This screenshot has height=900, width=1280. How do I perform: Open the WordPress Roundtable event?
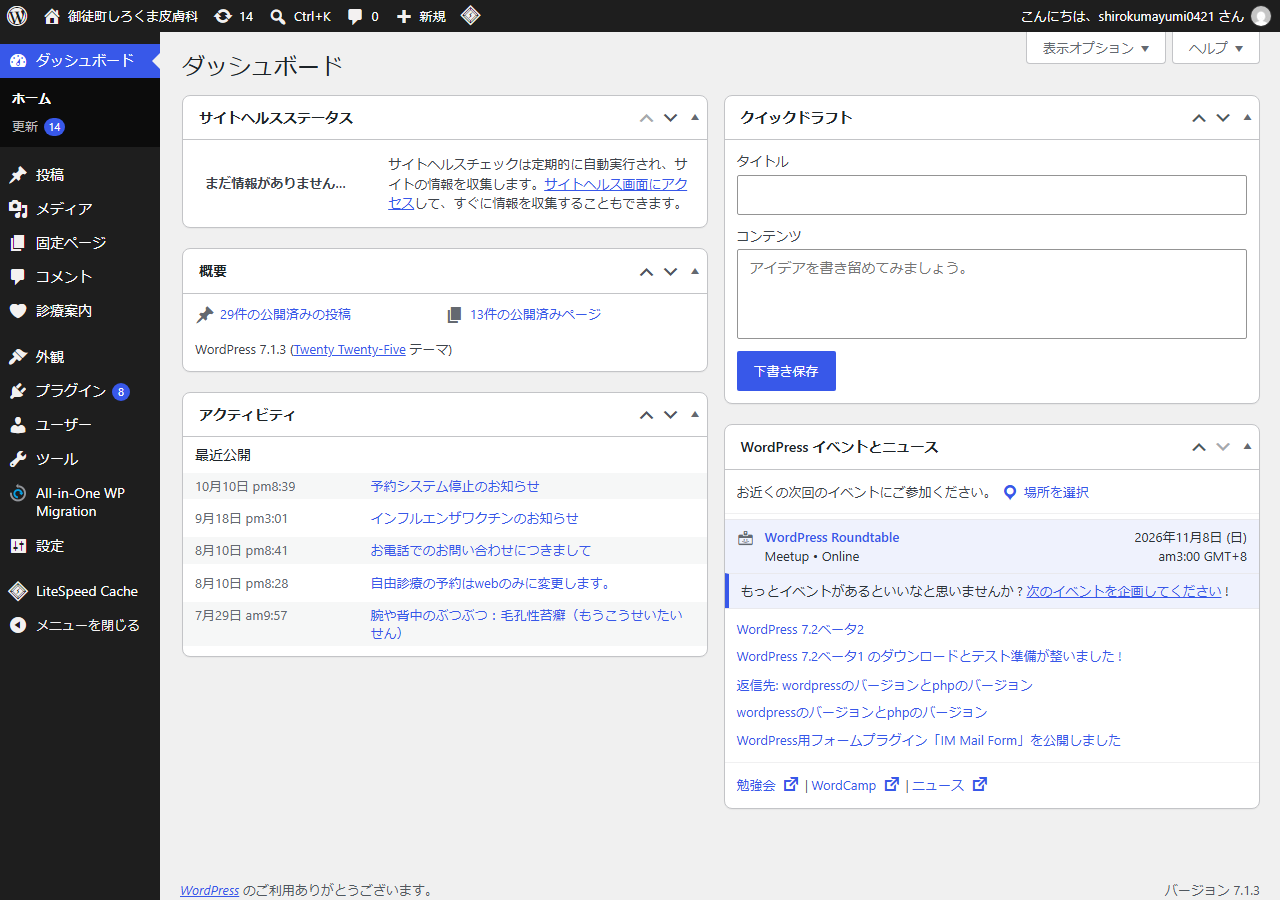tap(832, 537)
